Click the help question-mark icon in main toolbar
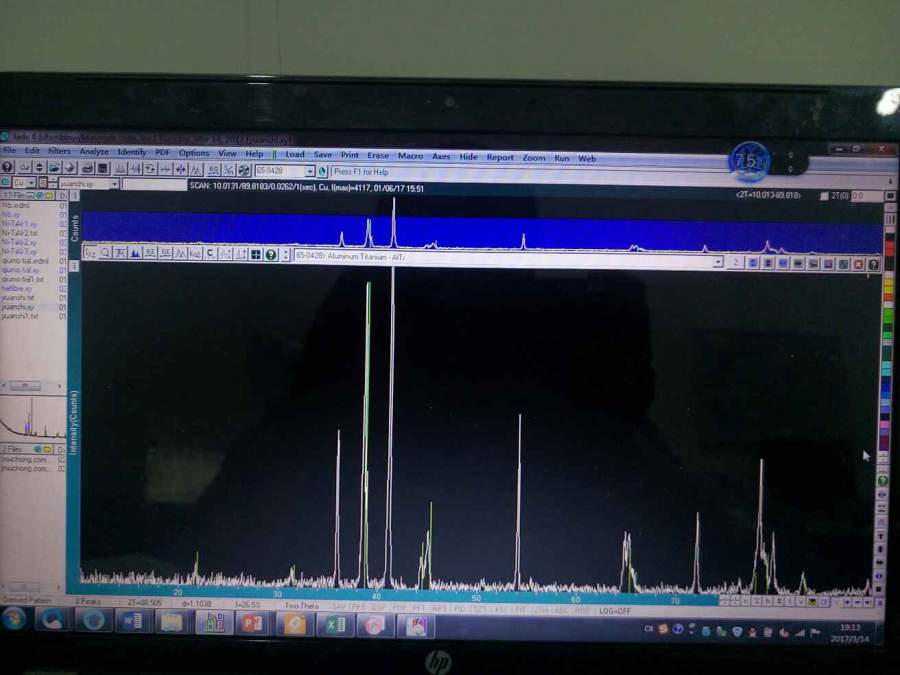 click(x=7, y=167)
